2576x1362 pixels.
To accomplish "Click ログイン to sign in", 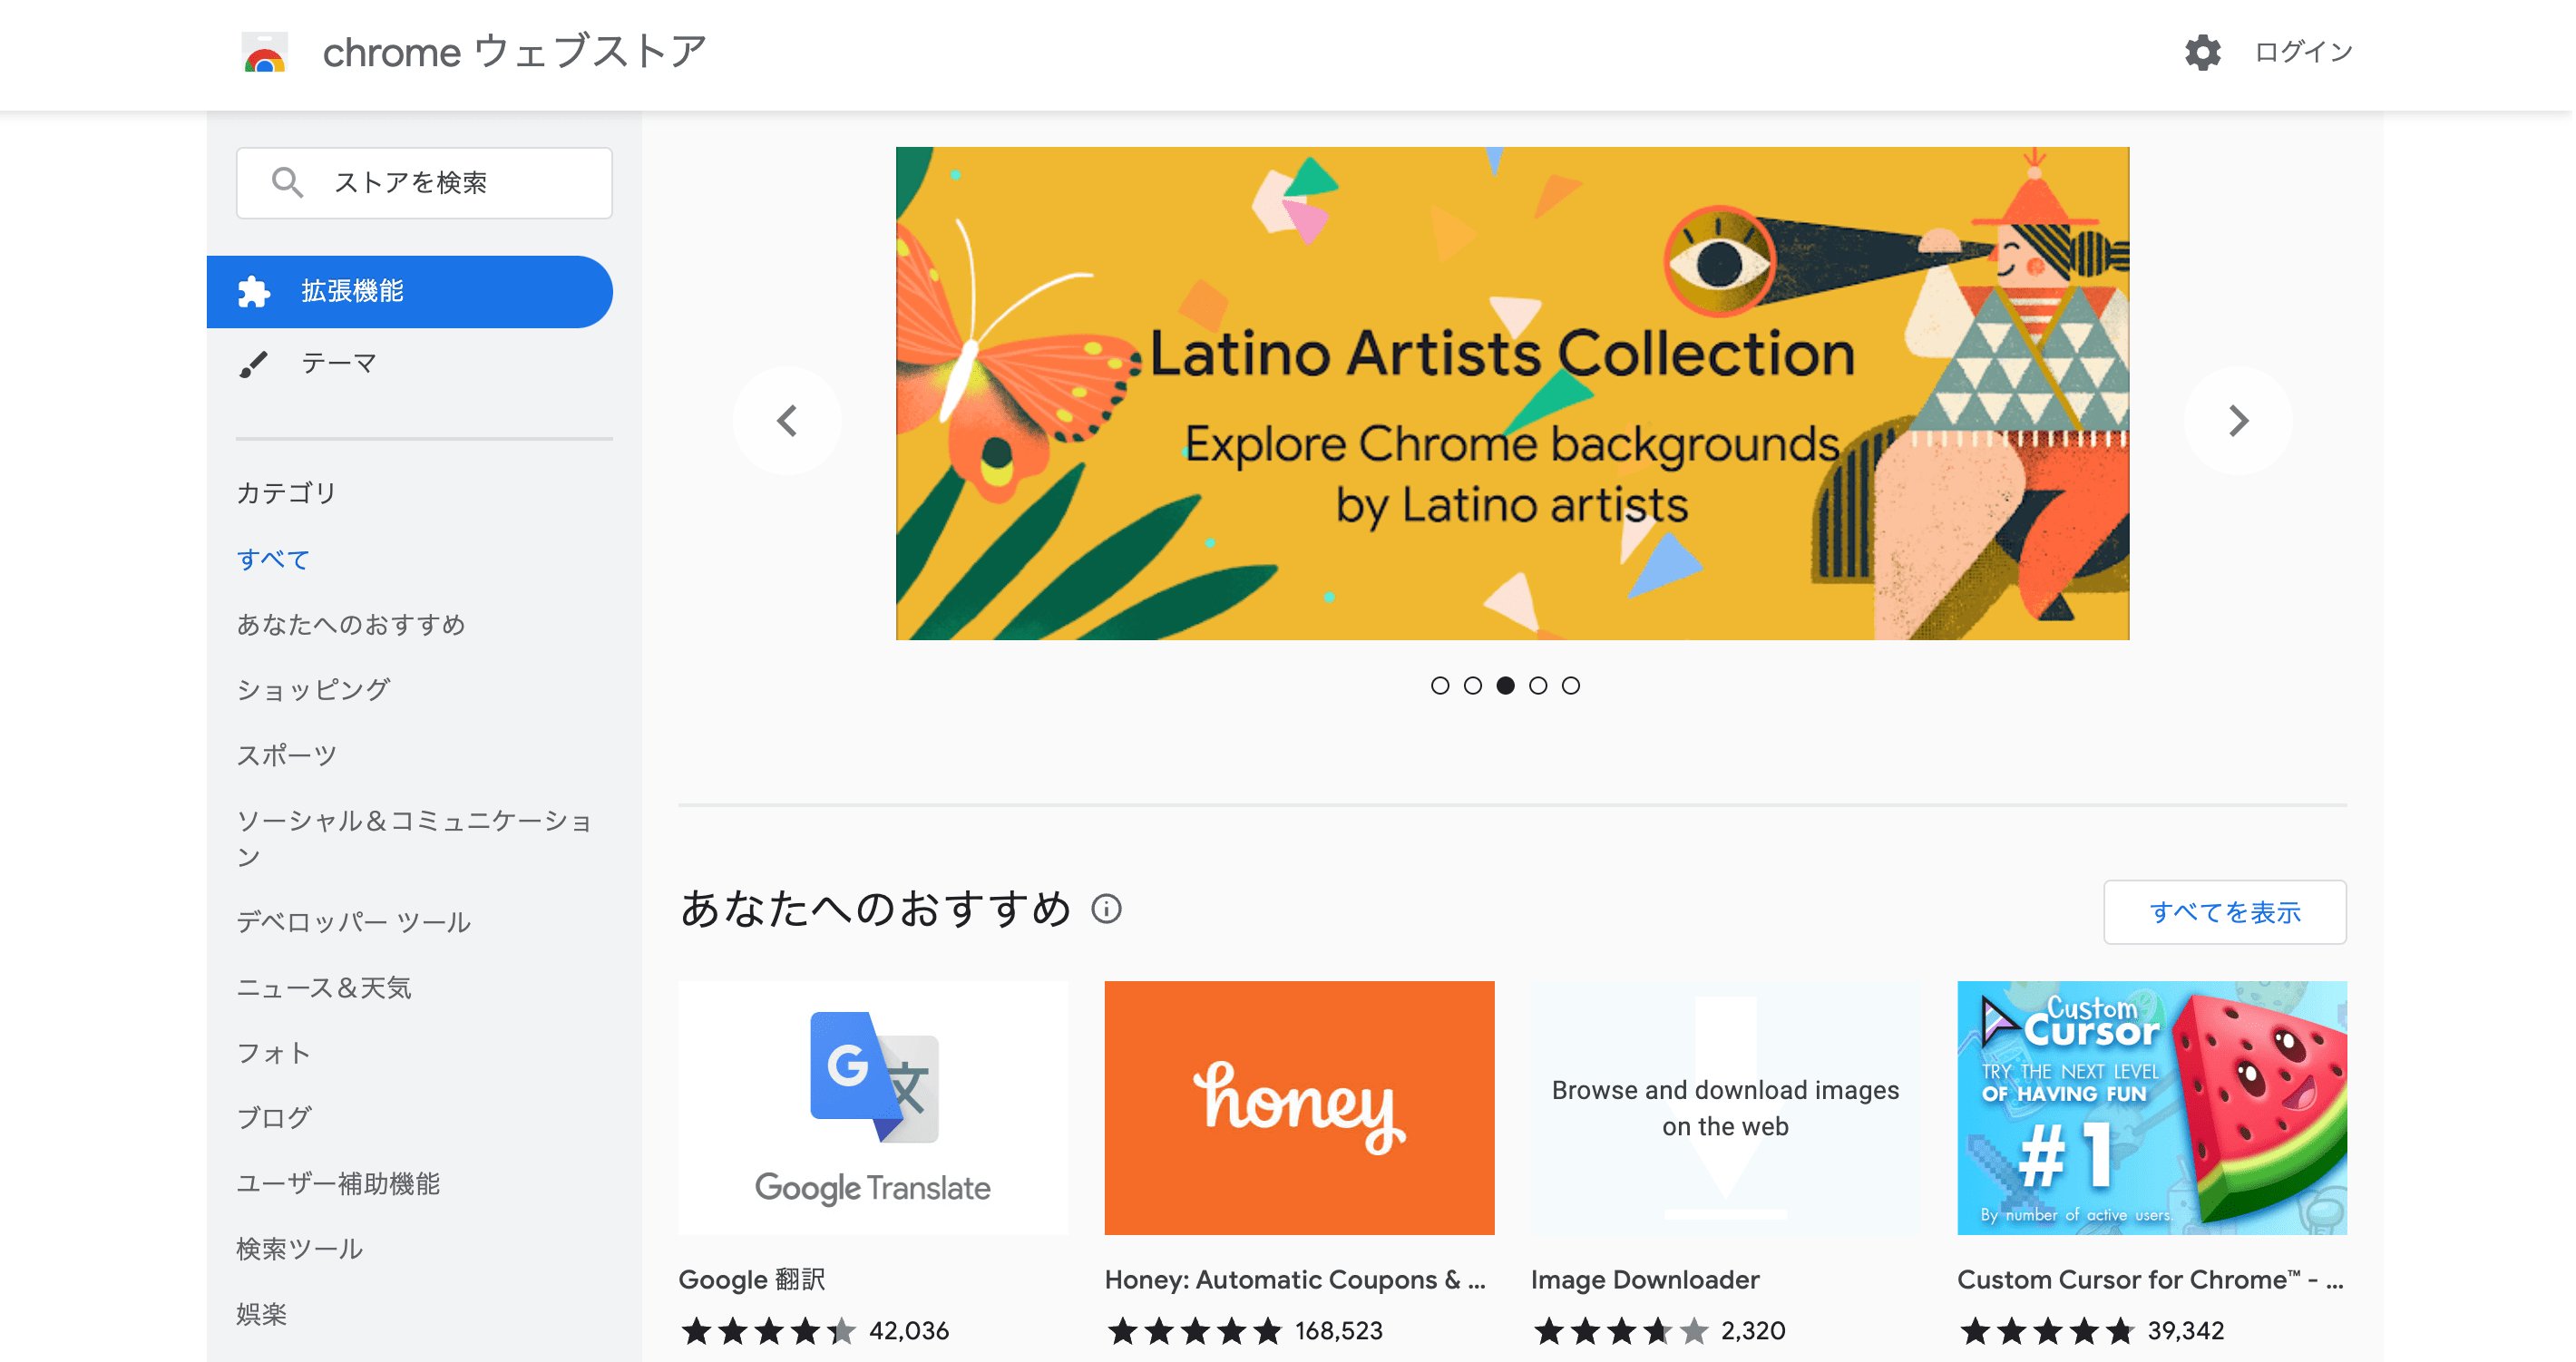I will pyautogui.click(x=2303, y=52).
